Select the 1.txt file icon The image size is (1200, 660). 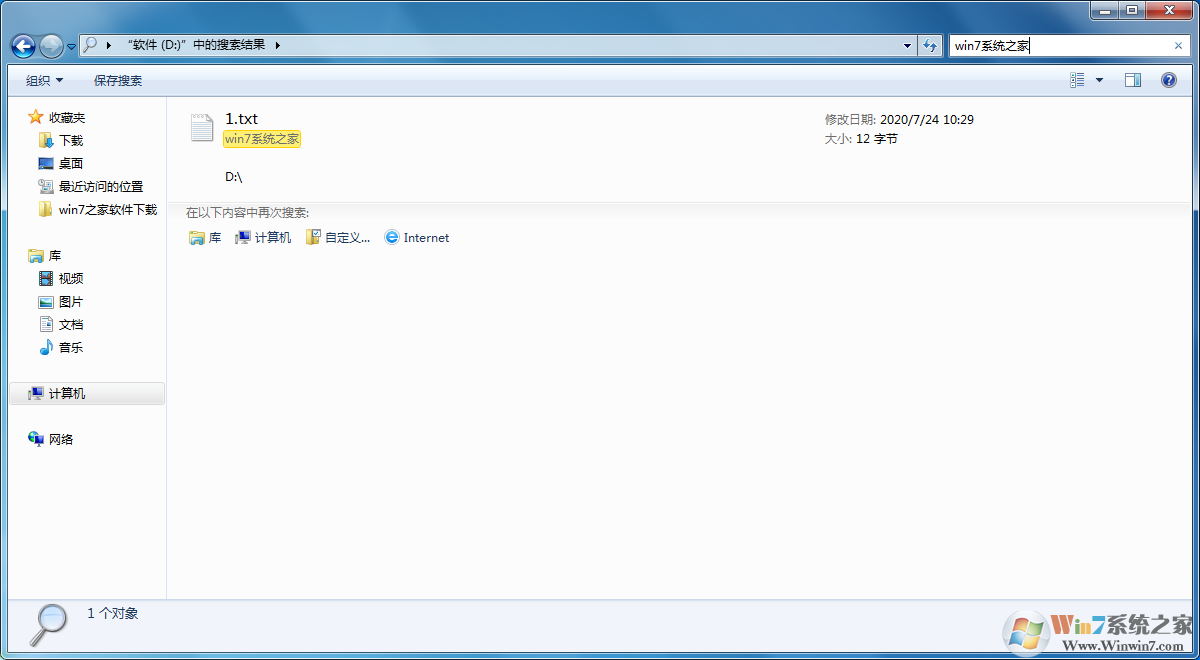coord(201,127)
